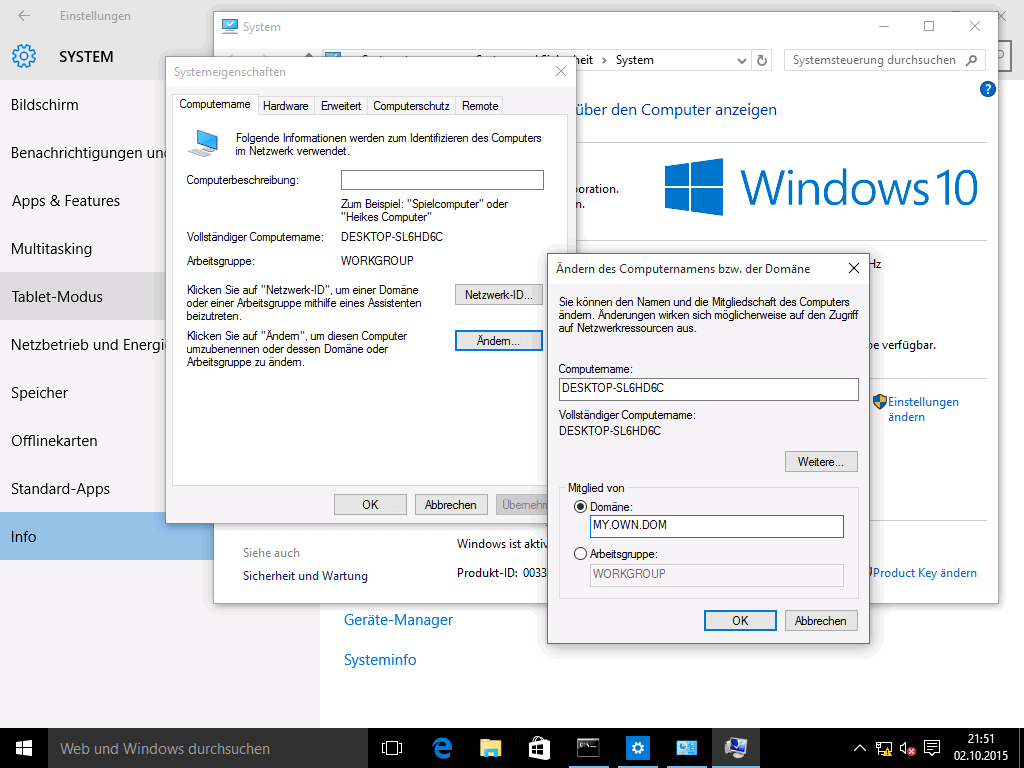
Task: Switch to the Hardware tab
Action: pos(285,106)
